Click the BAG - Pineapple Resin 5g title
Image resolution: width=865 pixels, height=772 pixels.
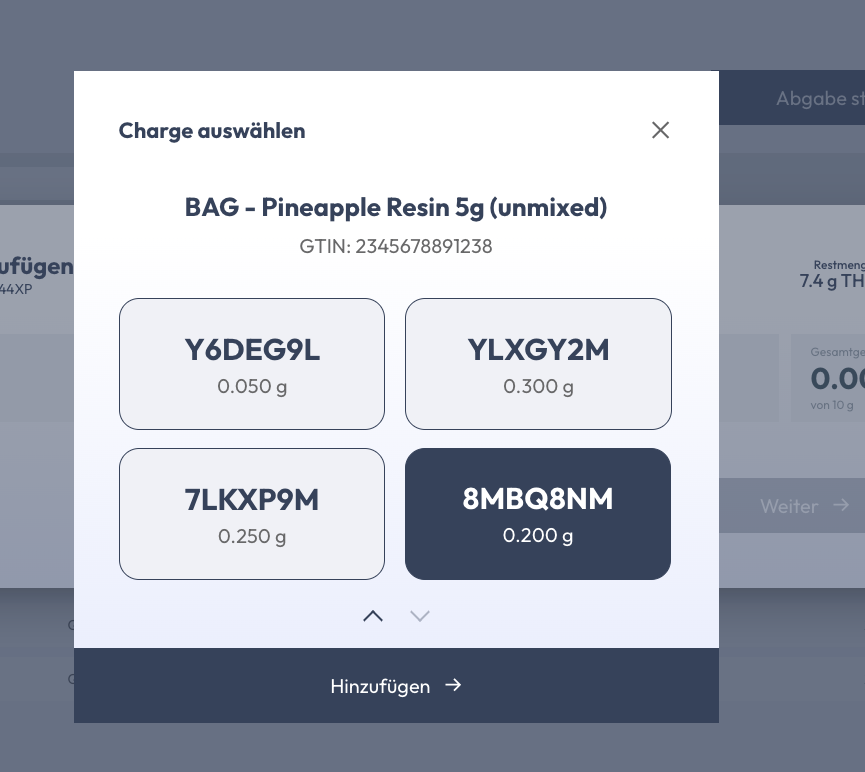coord(396,207)
